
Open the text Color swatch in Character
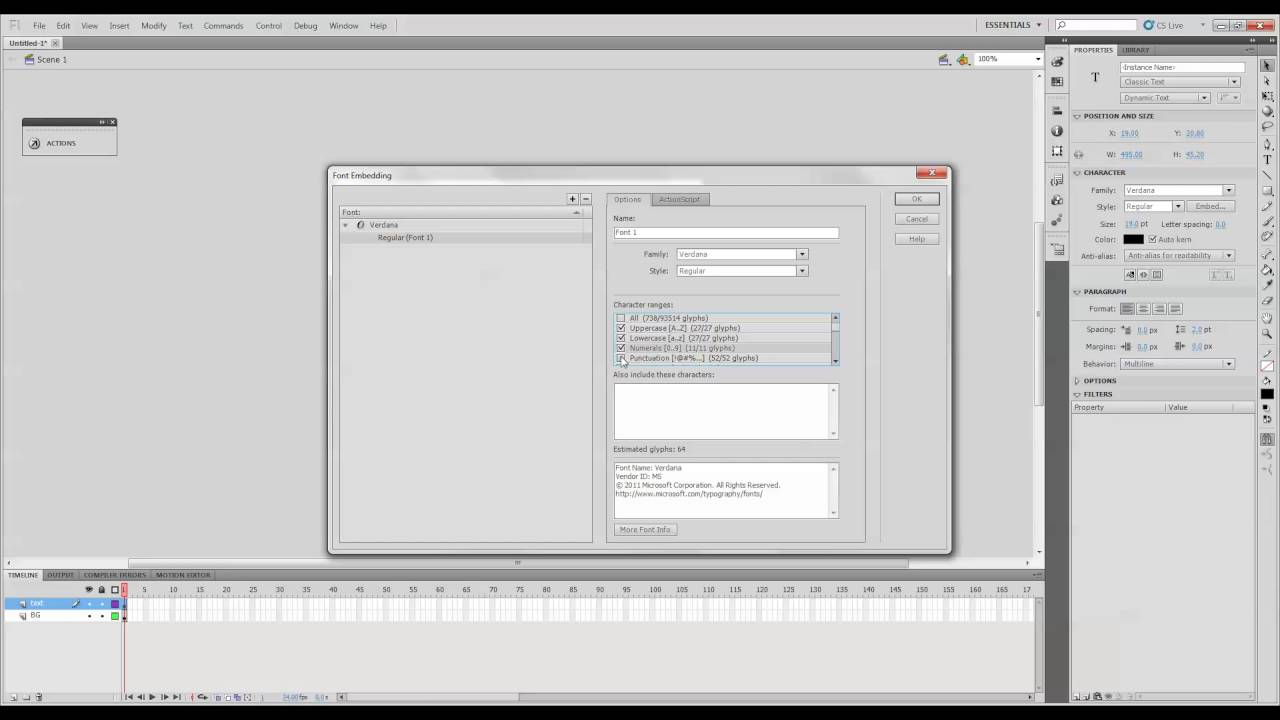[x=1133, y=239]
